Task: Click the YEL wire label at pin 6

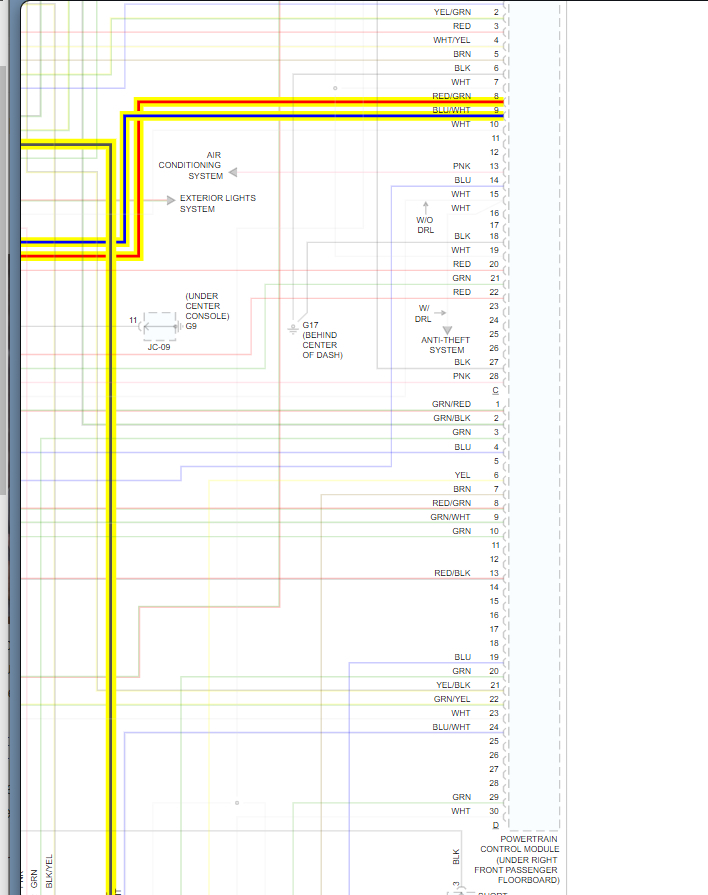Action: tap(462, 475)
